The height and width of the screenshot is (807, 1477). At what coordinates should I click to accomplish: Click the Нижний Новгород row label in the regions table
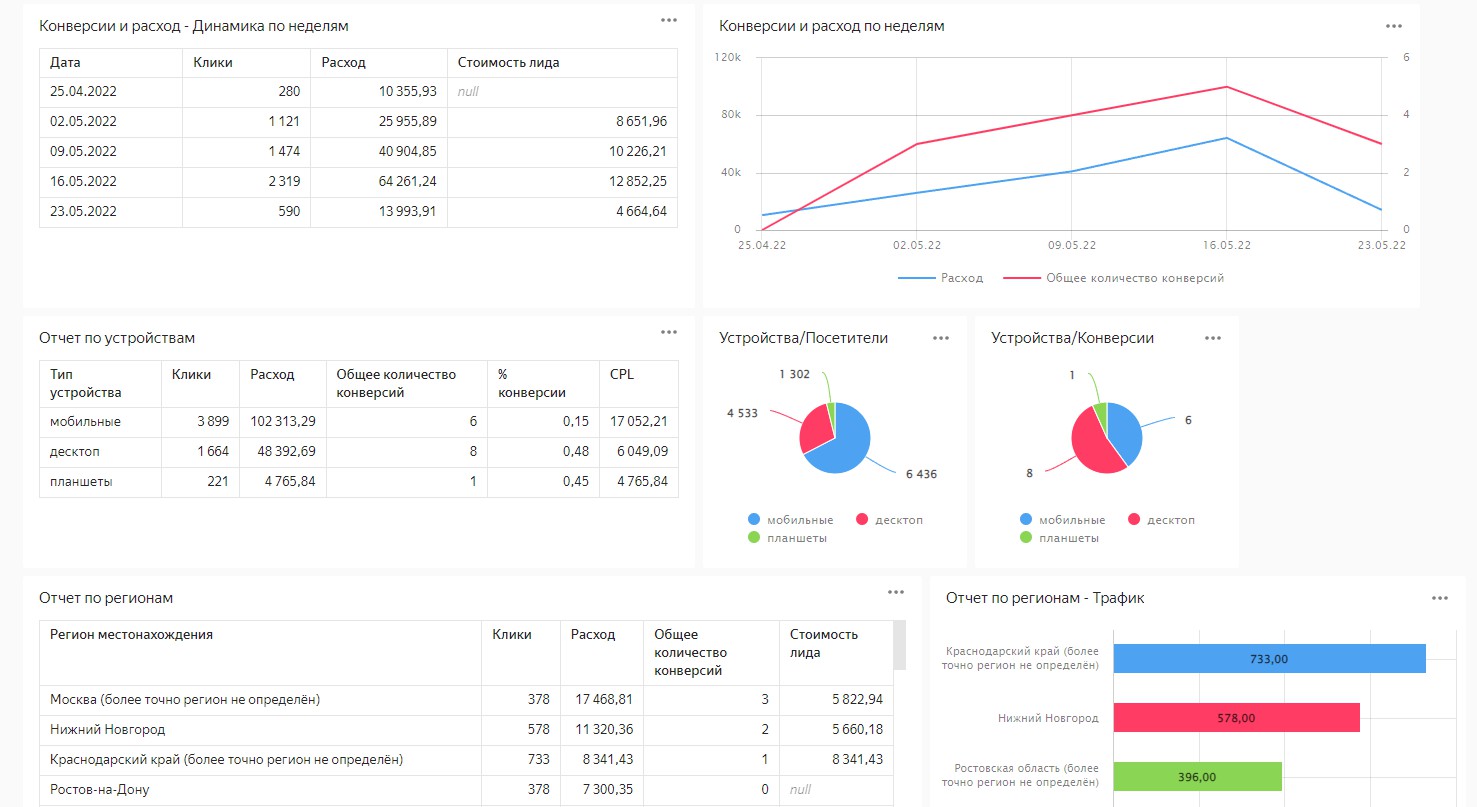260,730
